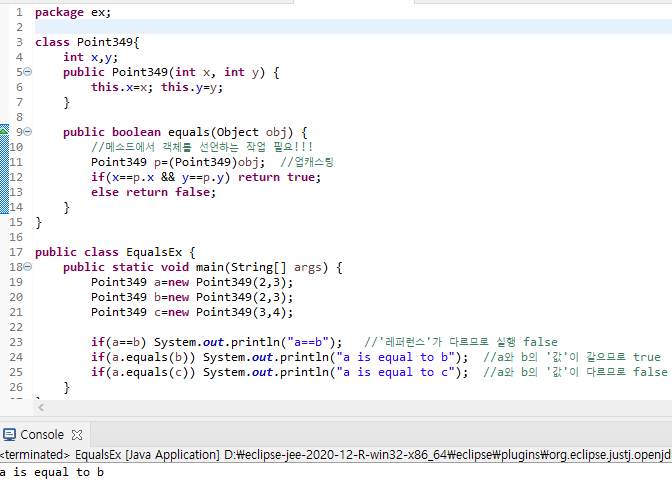Collapse the equals method fold on line 9

27,132
